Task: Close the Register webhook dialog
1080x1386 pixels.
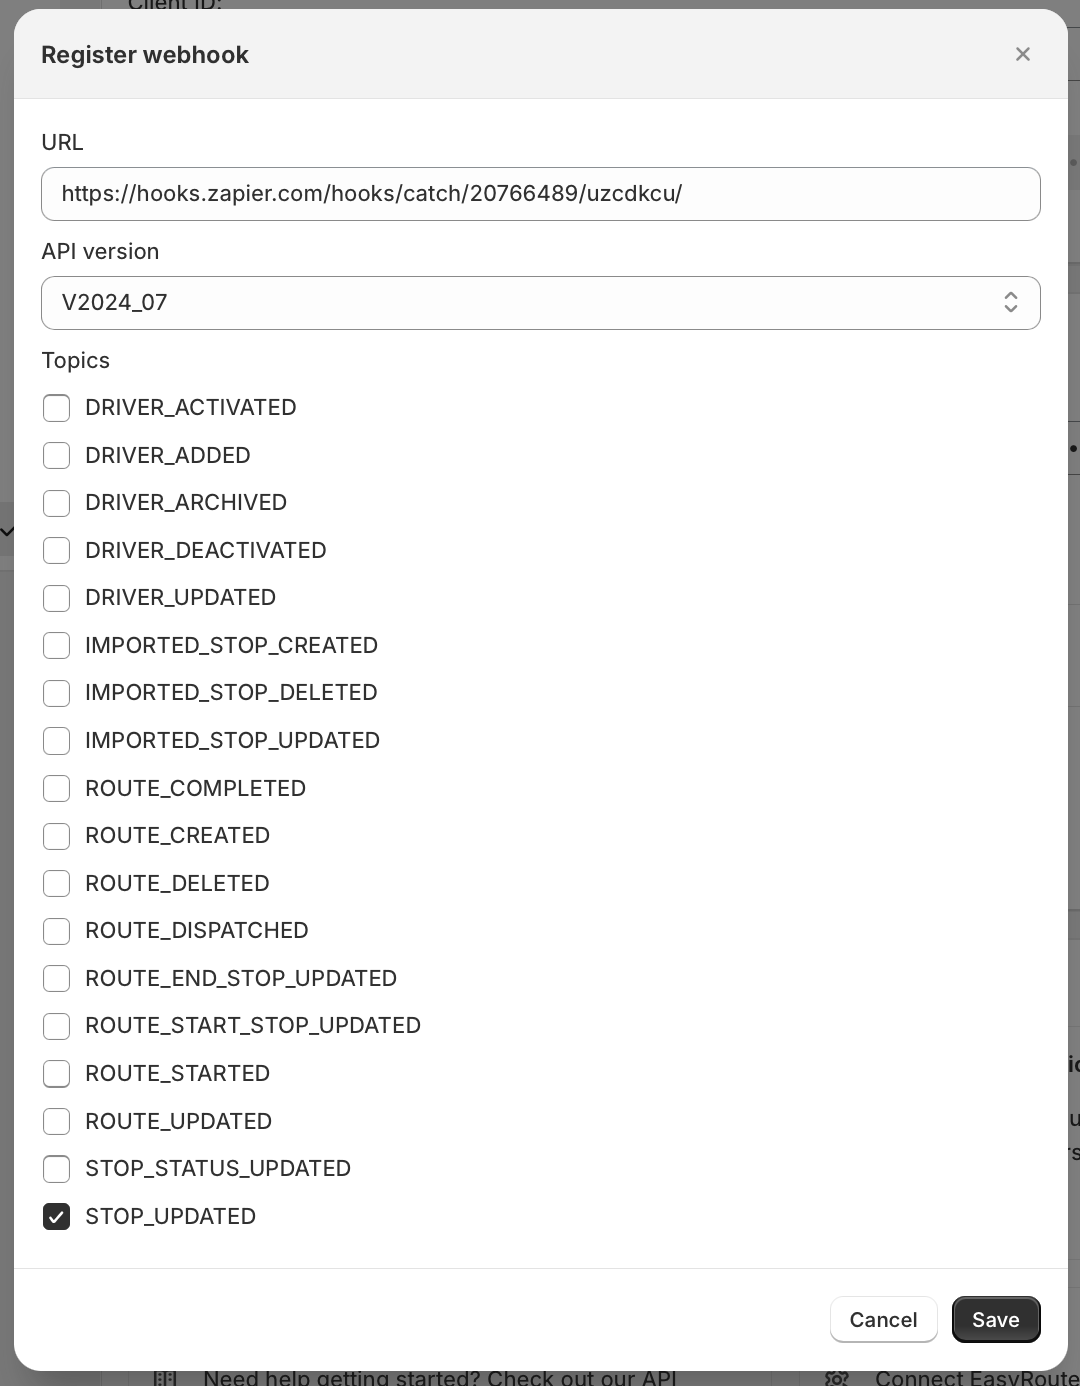Action: coord(1022,54)
